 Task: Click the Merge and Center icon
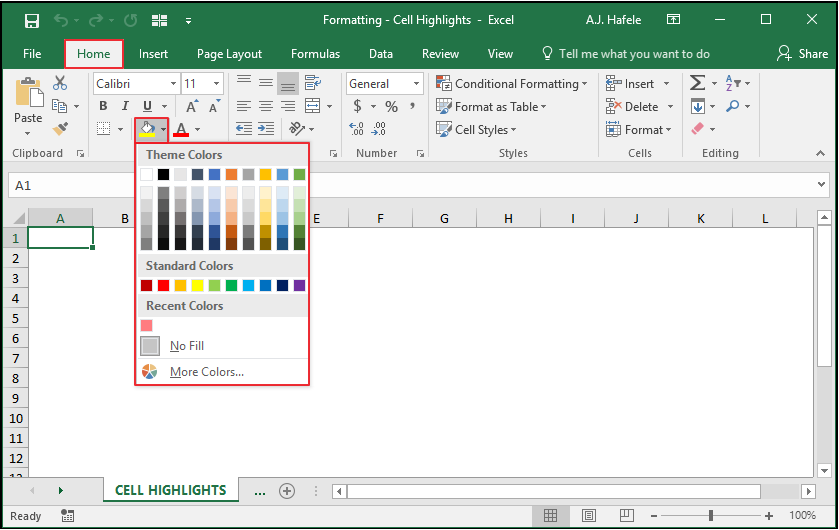312,106
